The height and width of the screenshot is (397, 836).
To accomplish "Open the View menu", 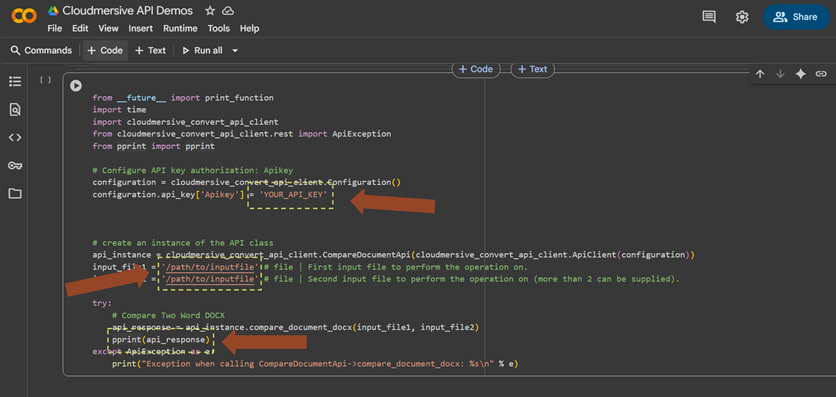I will 109,29.
